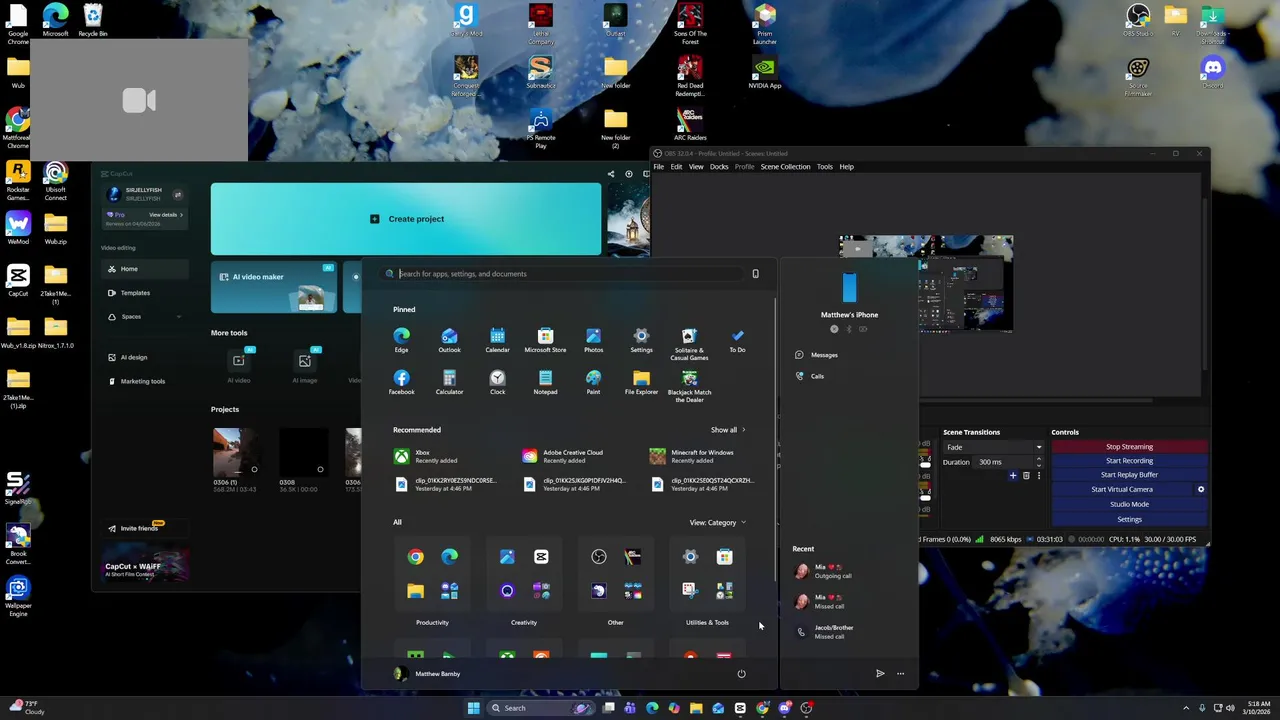
Task: Open Edge from pinned Start apps
Action: point(401,340)
